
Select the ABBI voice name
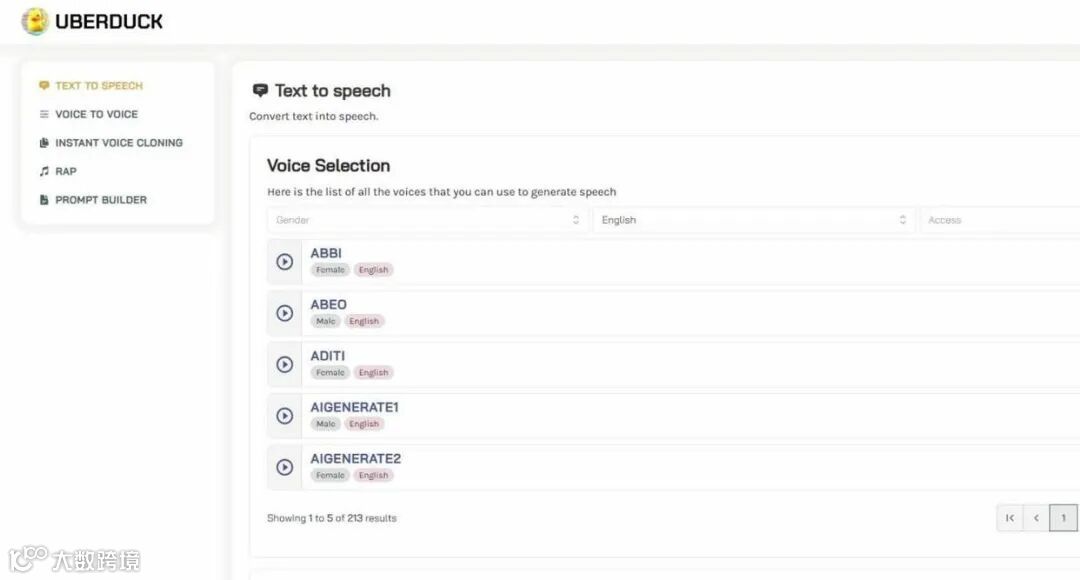tap(326, 253)
